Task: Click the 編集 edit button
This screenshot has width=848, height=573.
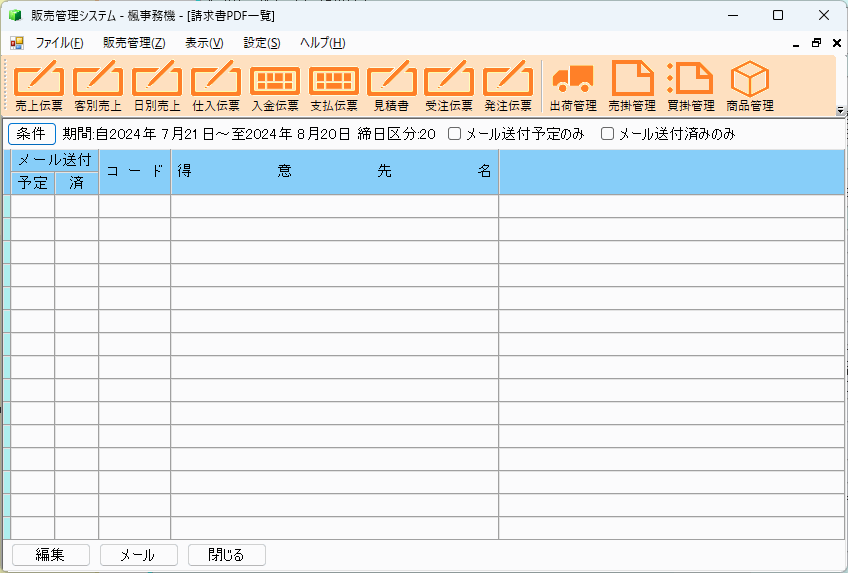Action: (x=51, y=555)
